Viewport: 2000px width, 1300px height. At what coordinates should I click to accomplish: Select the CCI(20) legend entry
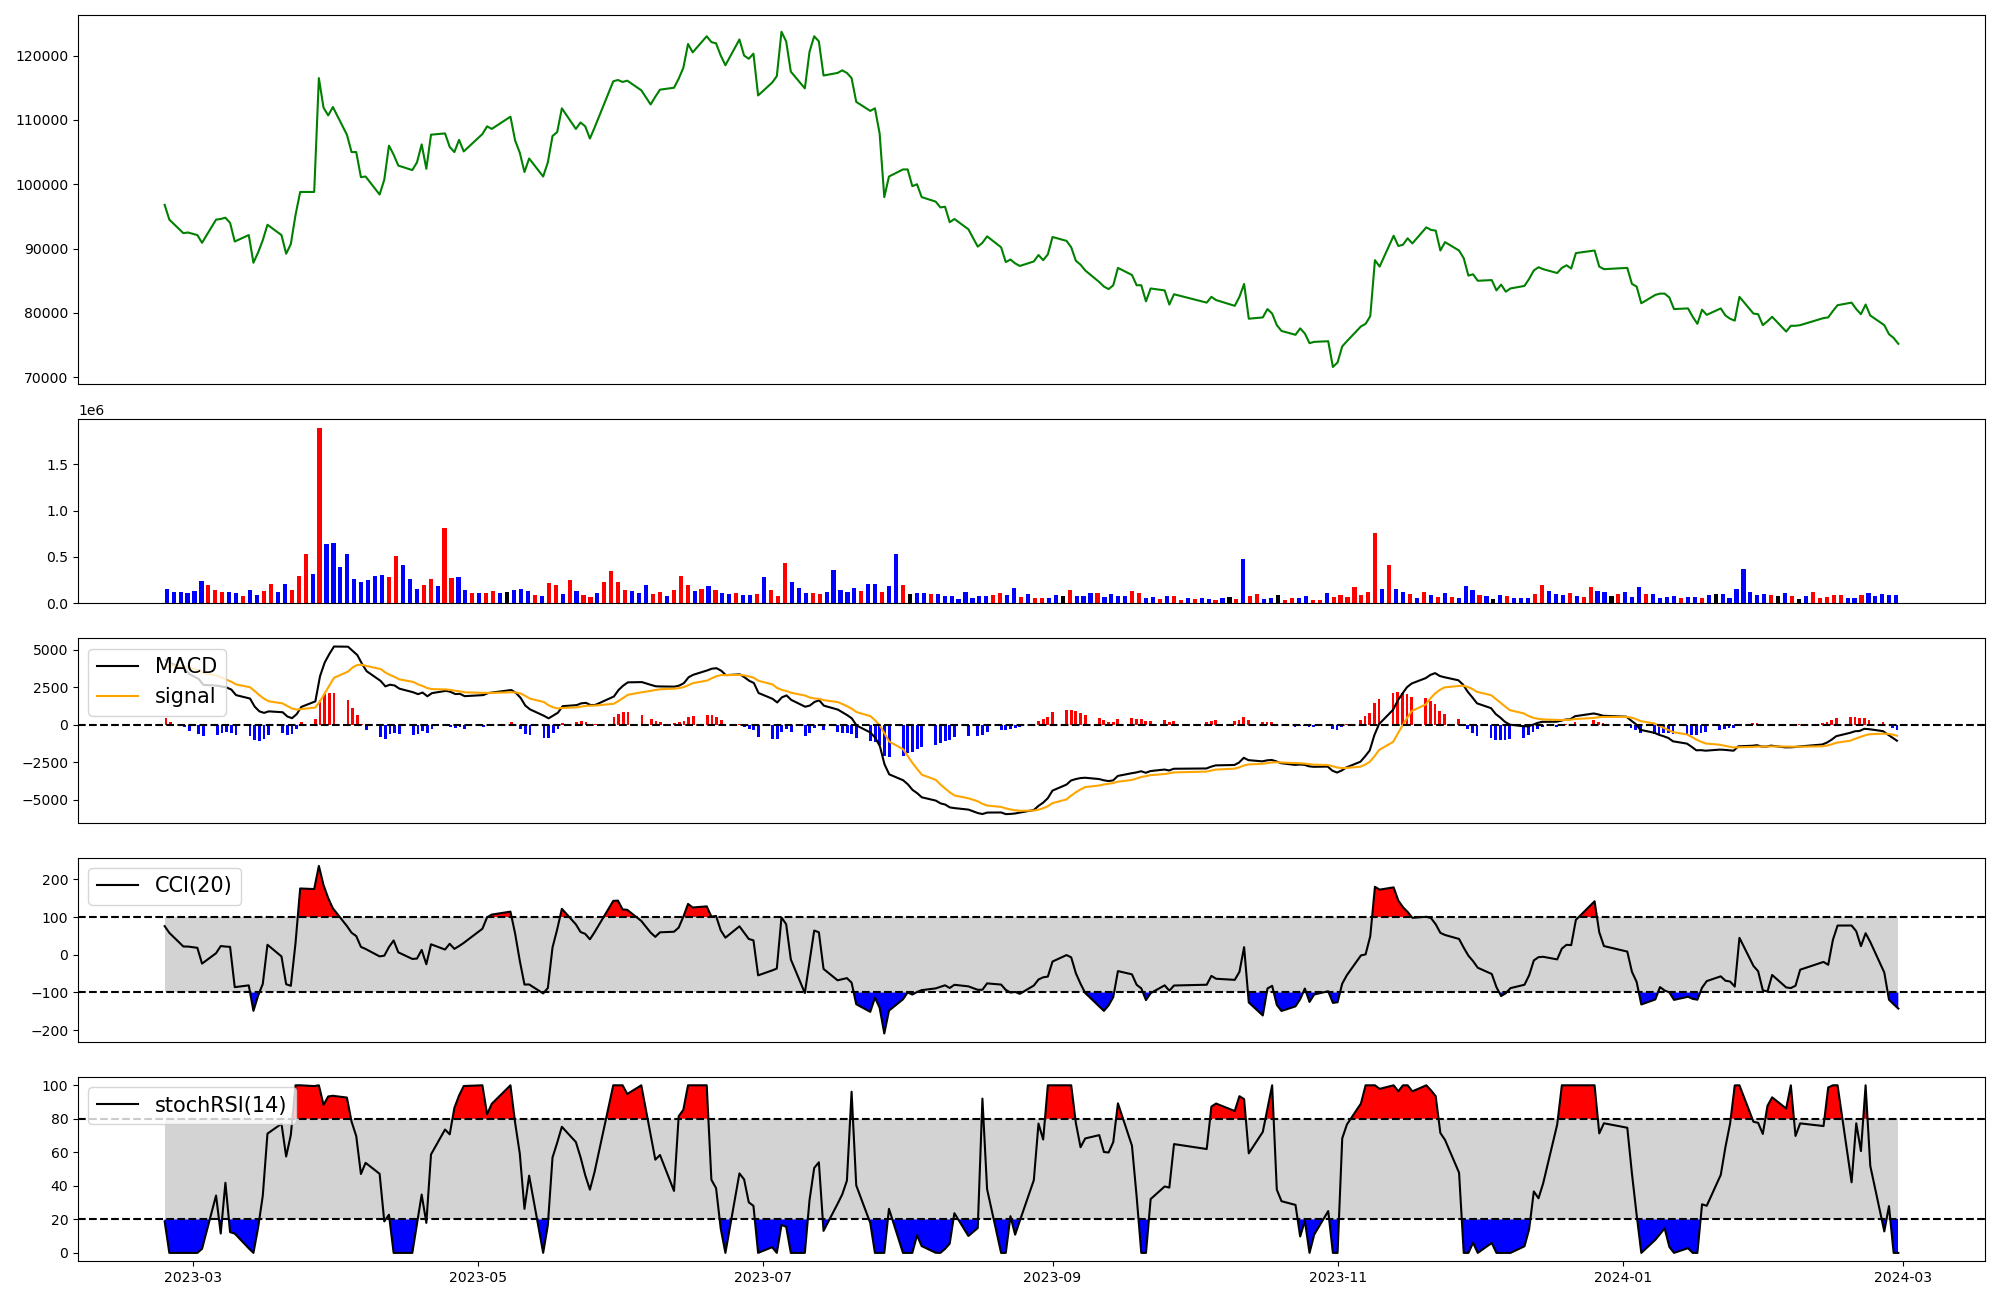click(192, 885)
